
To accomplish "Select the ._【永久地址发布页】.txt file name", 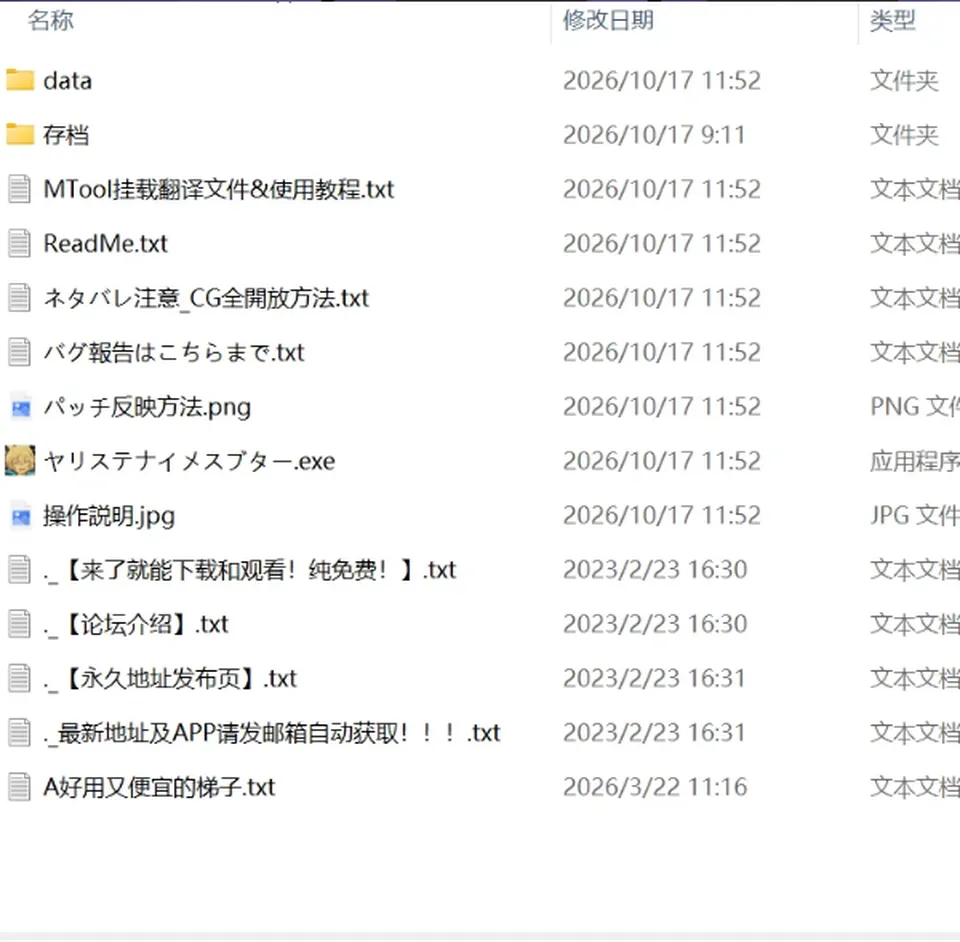I will (170, 679).
